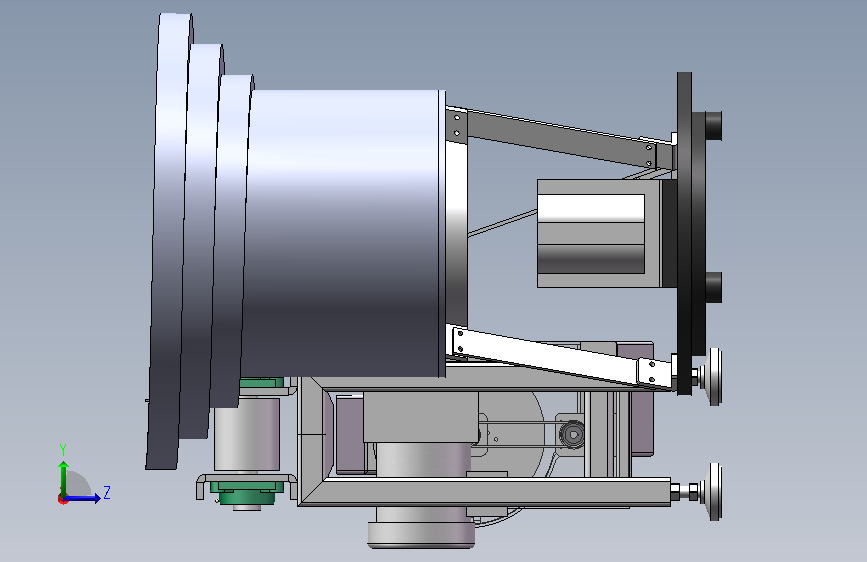This screenshot has height=562, width=867.
Task: Select the hex socket bolt head in the frame
Action: [572, 434]
